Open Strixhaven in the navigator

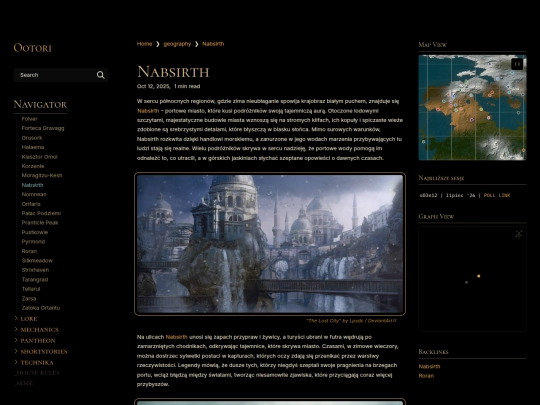tap(35, 270)
